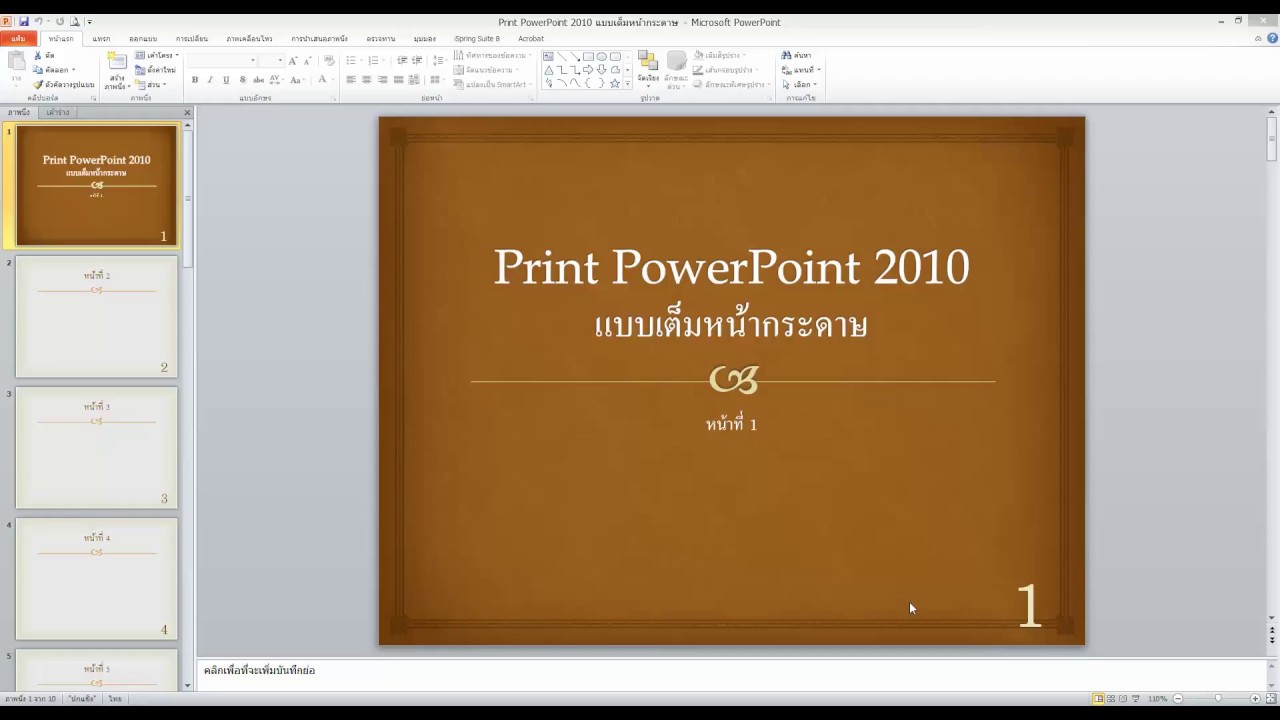Open Section (ส่วน) dropdown
1280x720 pixels.
(151, 84)
